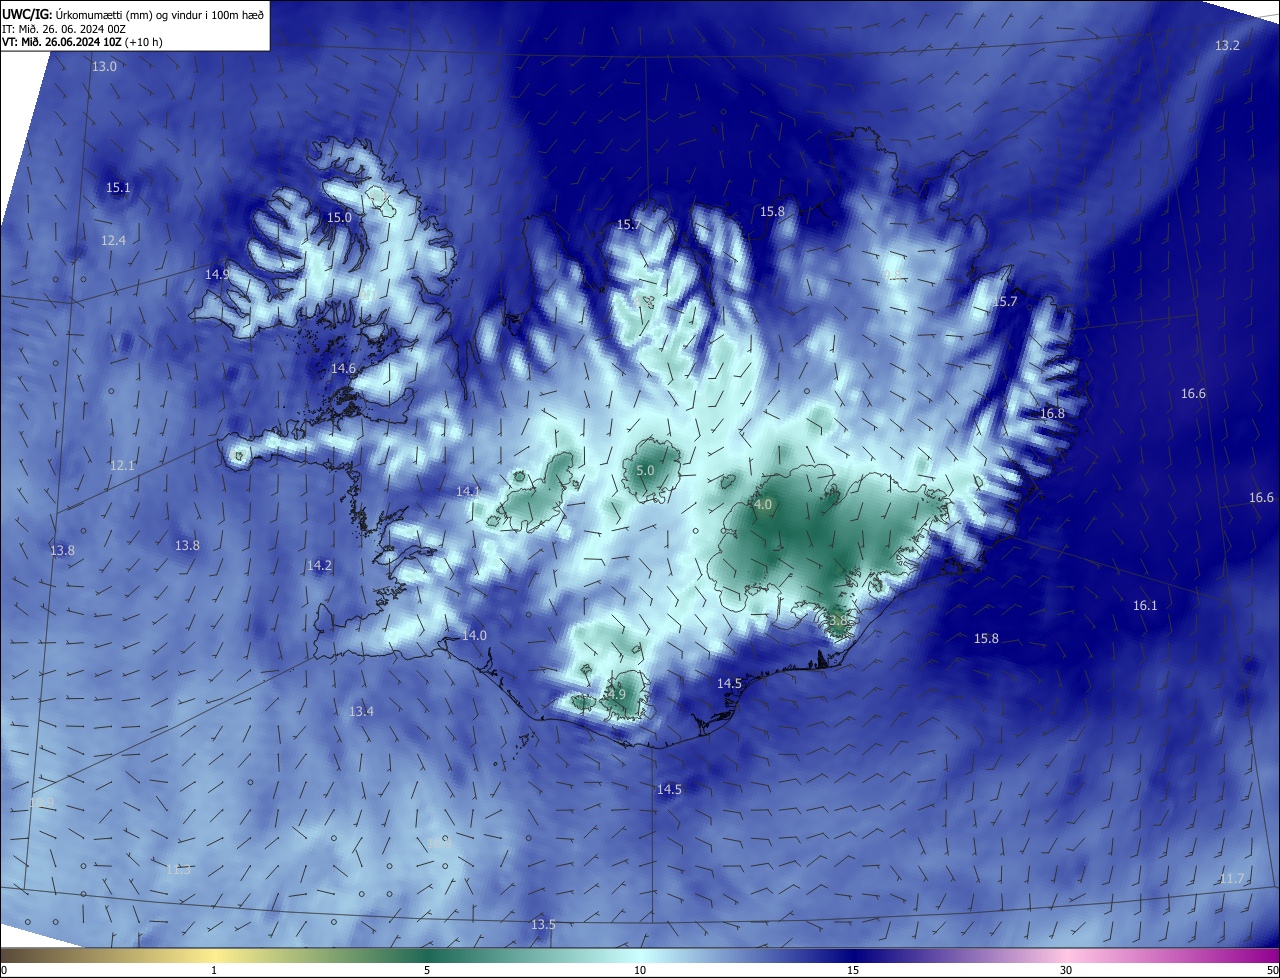Pick the 12.4 value label
Screen dimensions: 1280x978
click(113, 240)
